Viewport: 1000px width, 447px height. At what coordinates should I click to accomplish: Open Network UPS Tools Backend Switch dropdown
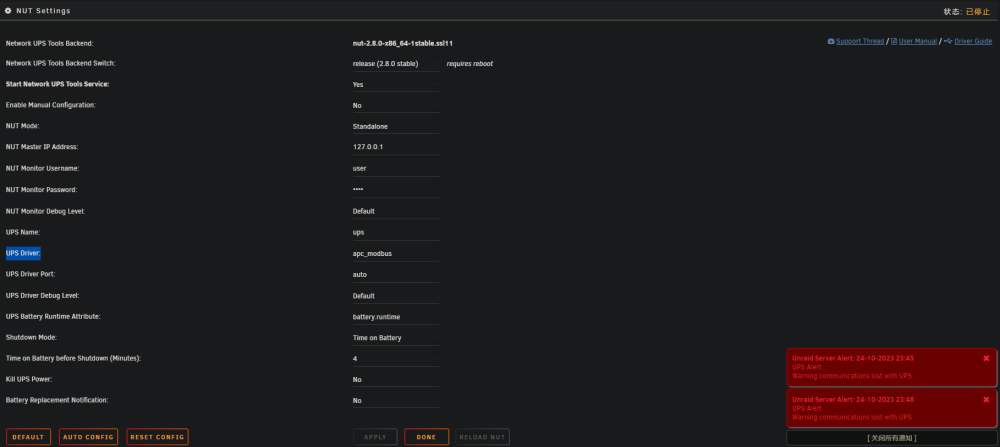[x=395, y=64]
